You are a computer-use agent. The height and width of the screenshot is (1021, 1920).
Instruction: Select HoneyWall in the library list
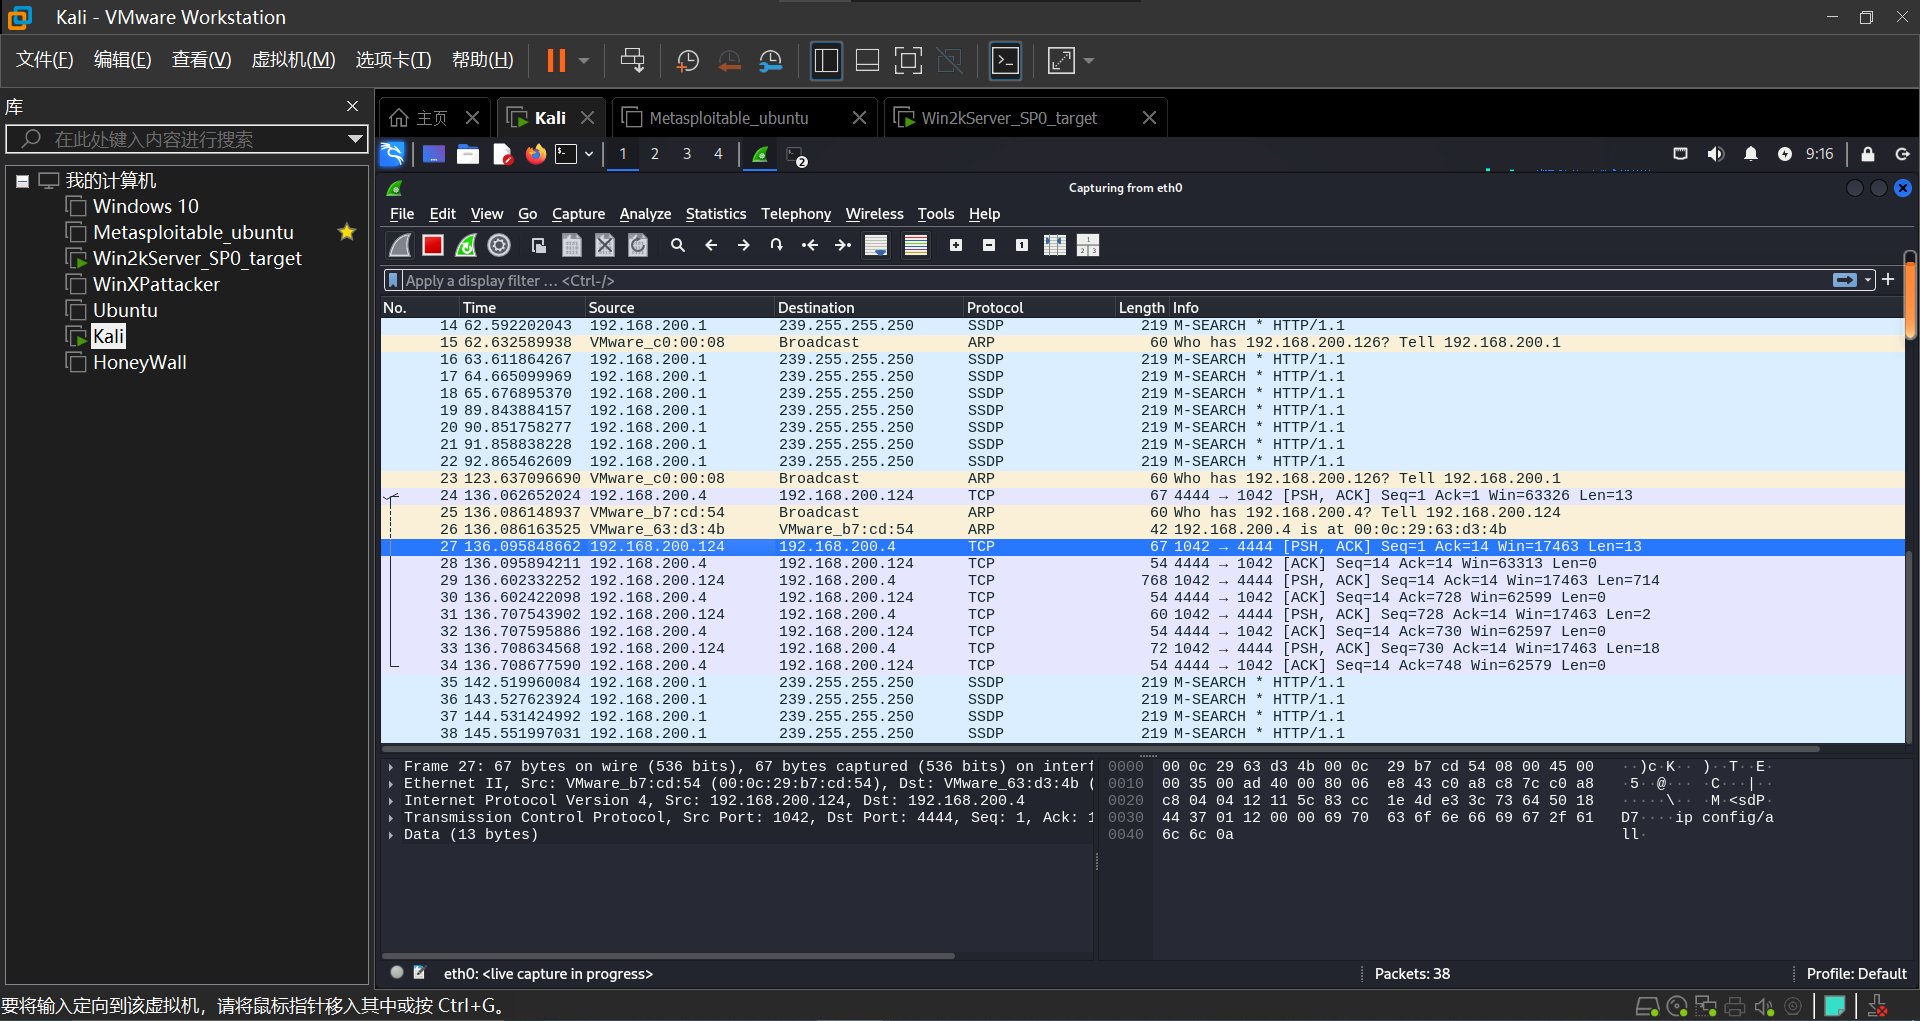139,363
